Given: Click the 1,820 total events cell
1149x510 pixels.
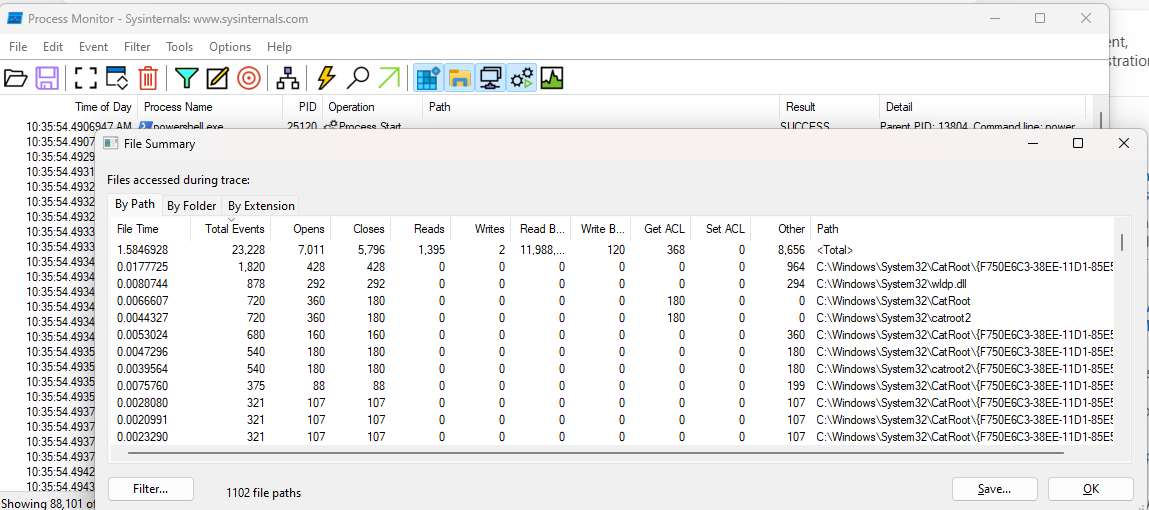Looking at the screenshot, I should pyautogui.click(x=251, y=267).
